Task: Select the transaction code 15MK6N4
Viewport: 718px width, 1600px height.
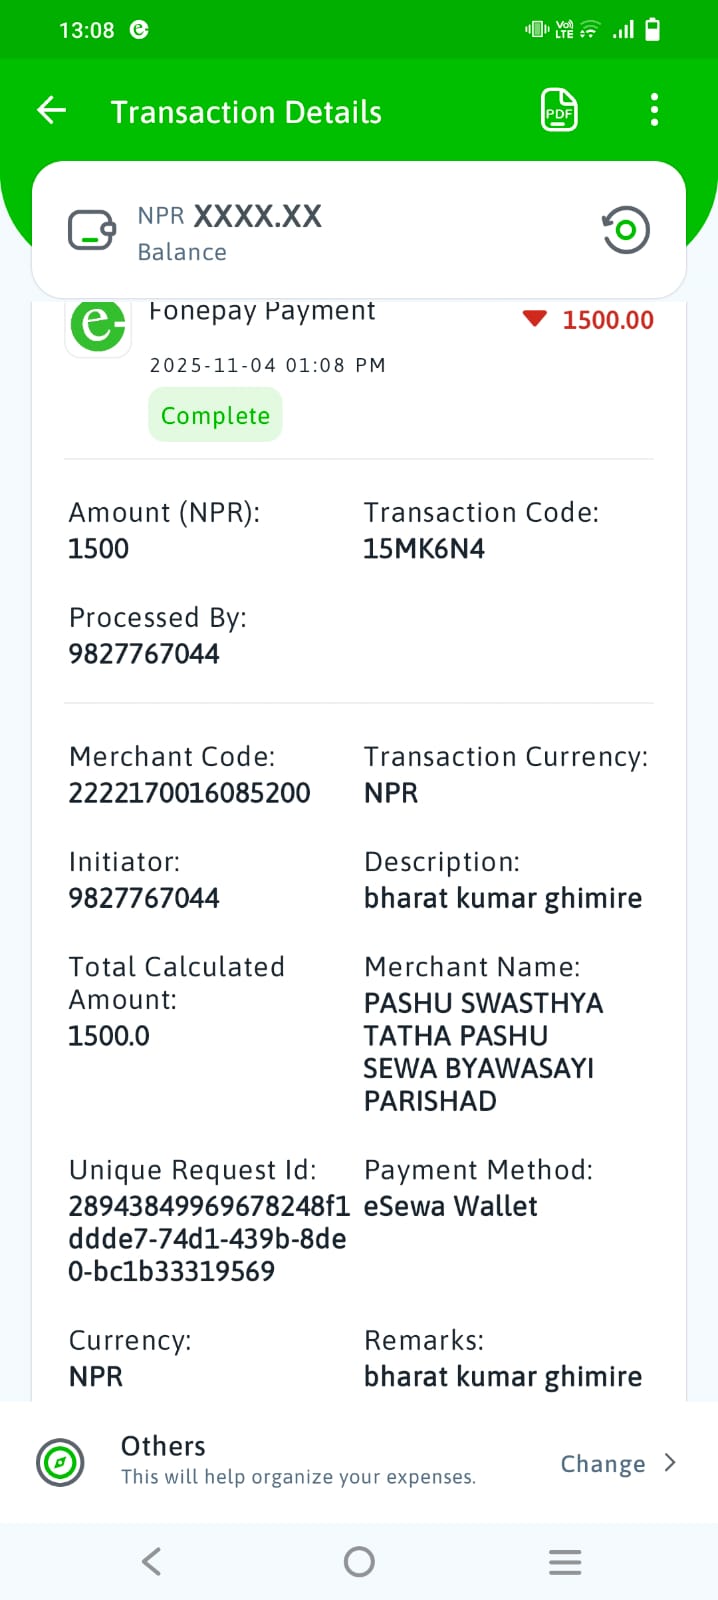Action: click(x=424, y=549)
